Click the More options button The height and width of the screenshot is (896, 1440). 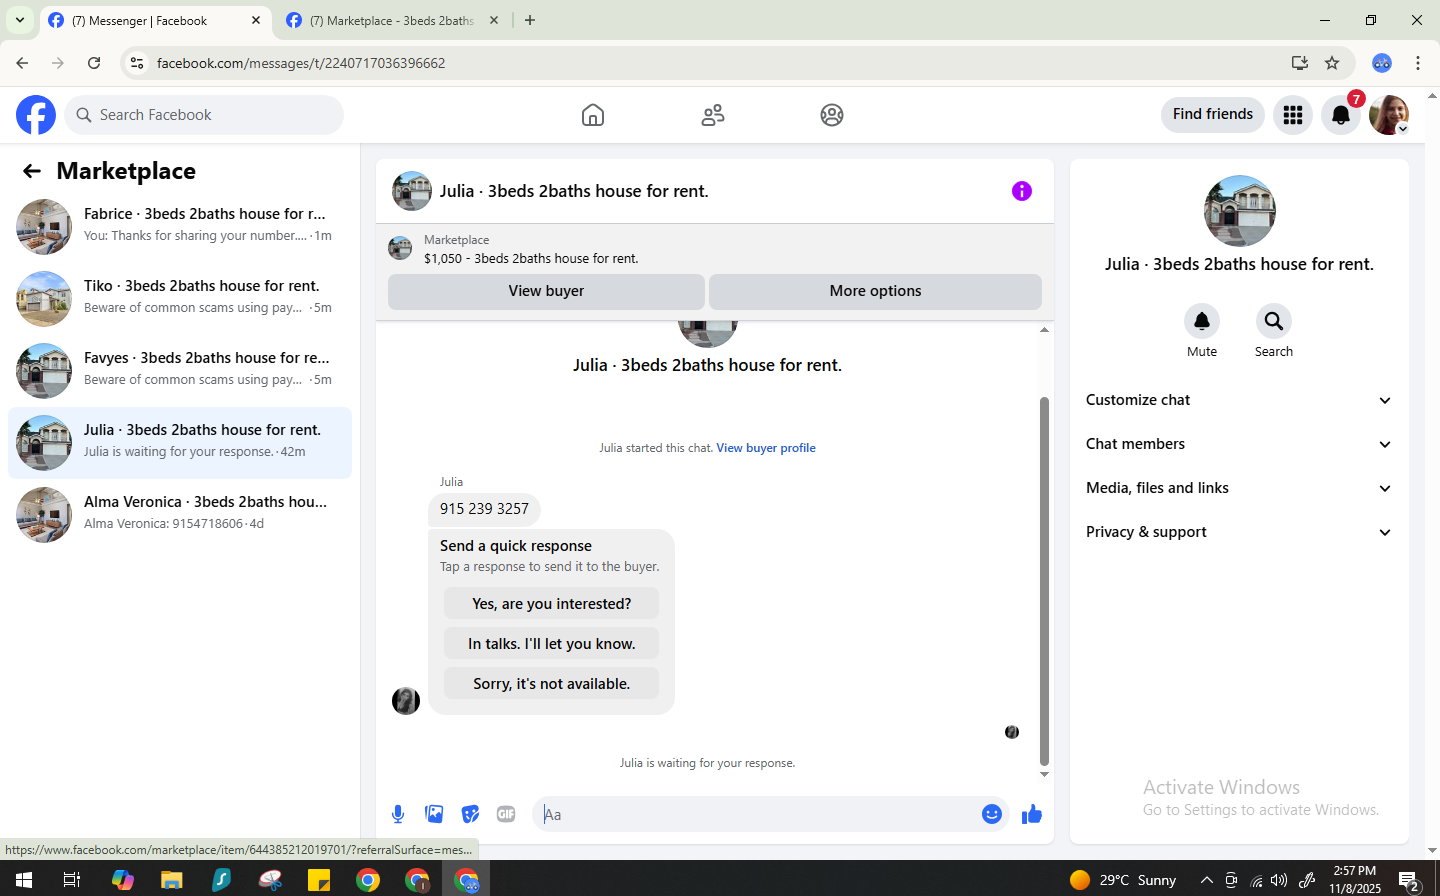(x=875, y=291)
